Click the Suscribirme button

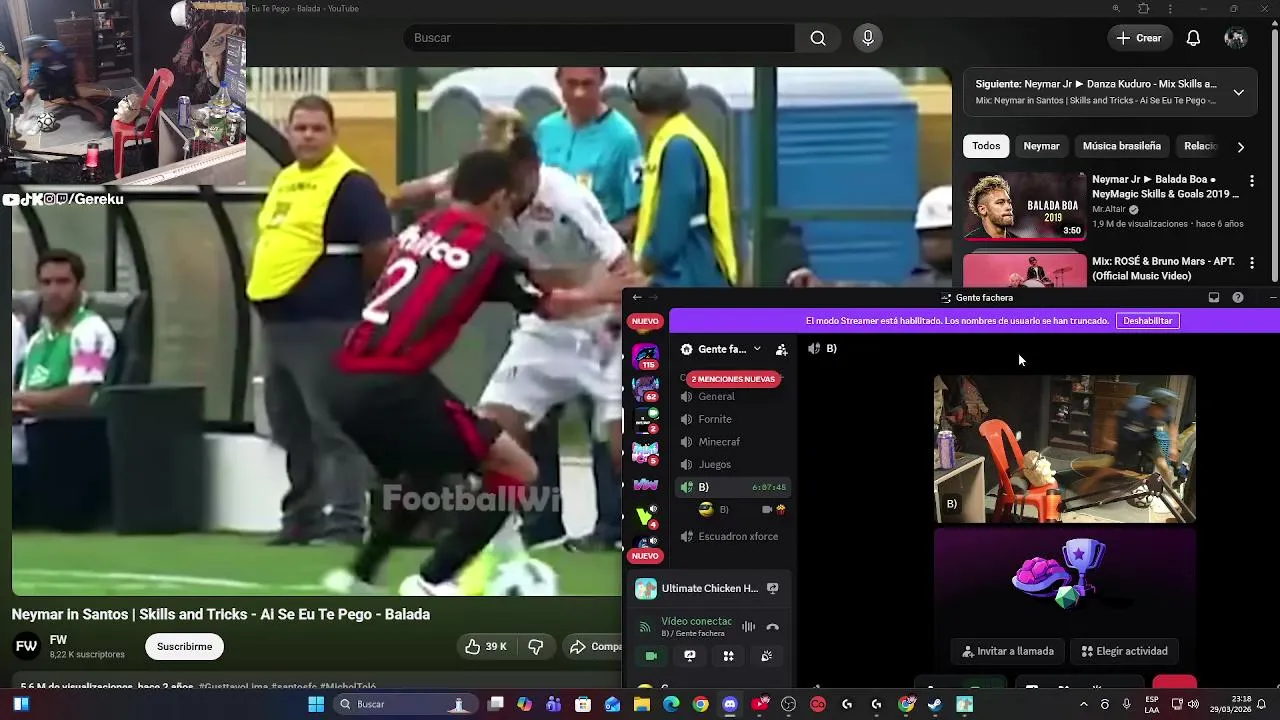[185, 647]
